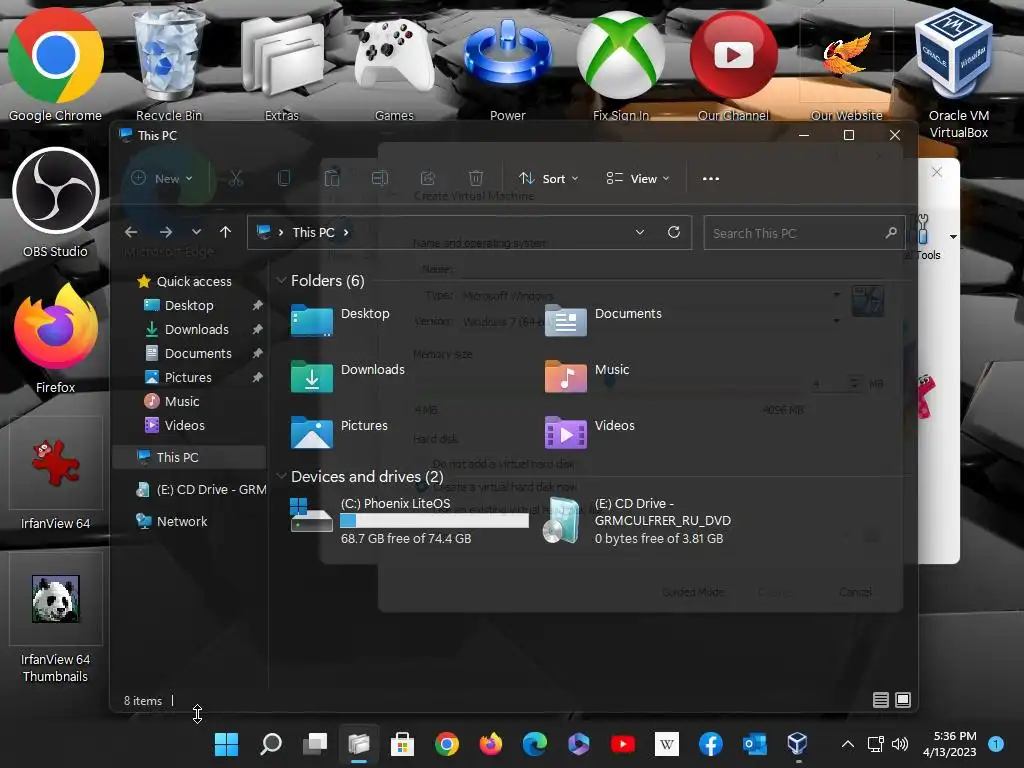
Task: Click the search magnifier in Explorer
Action: pos(891,232)
